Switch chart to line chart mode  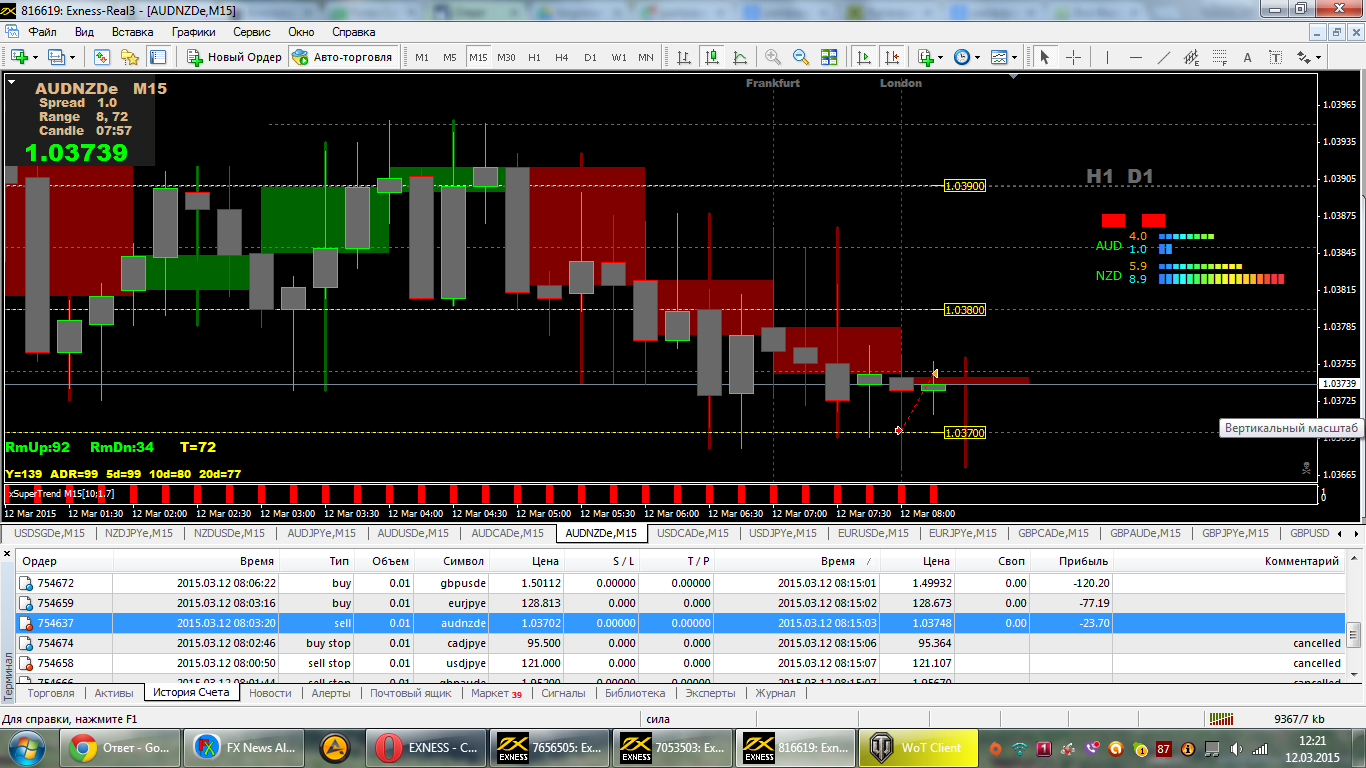(740, 57)
